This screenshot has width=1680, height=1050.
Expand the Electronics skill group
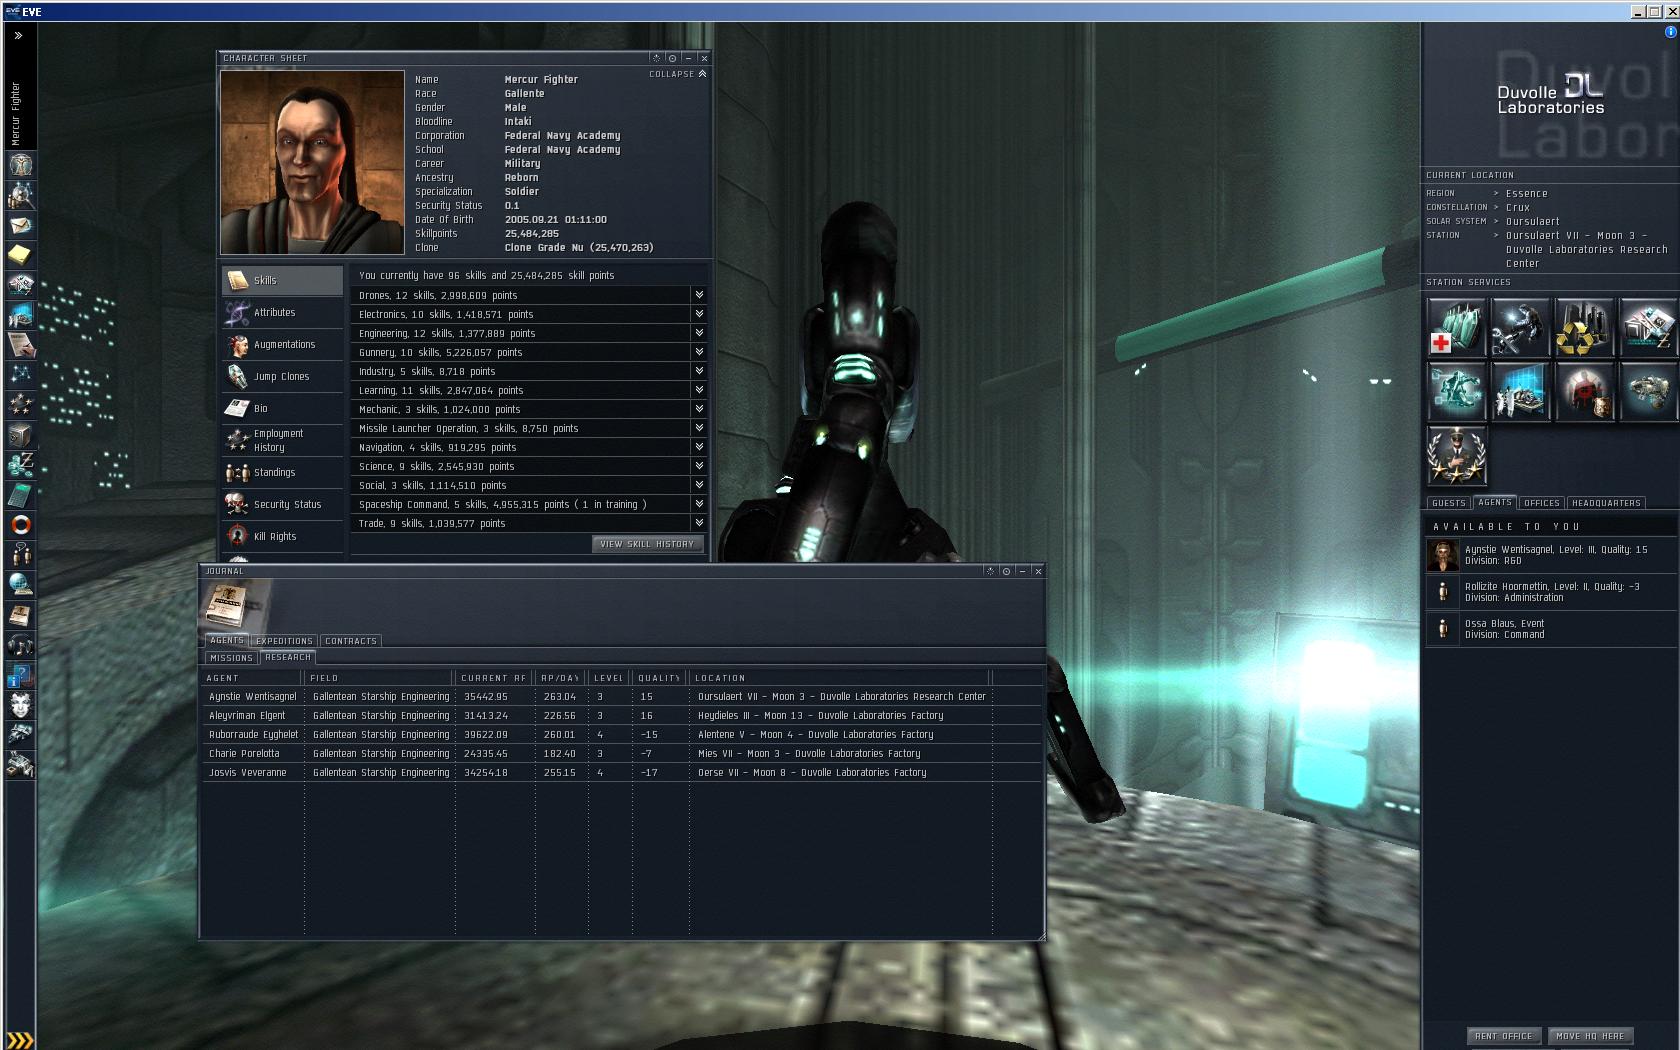coord(699,314)
